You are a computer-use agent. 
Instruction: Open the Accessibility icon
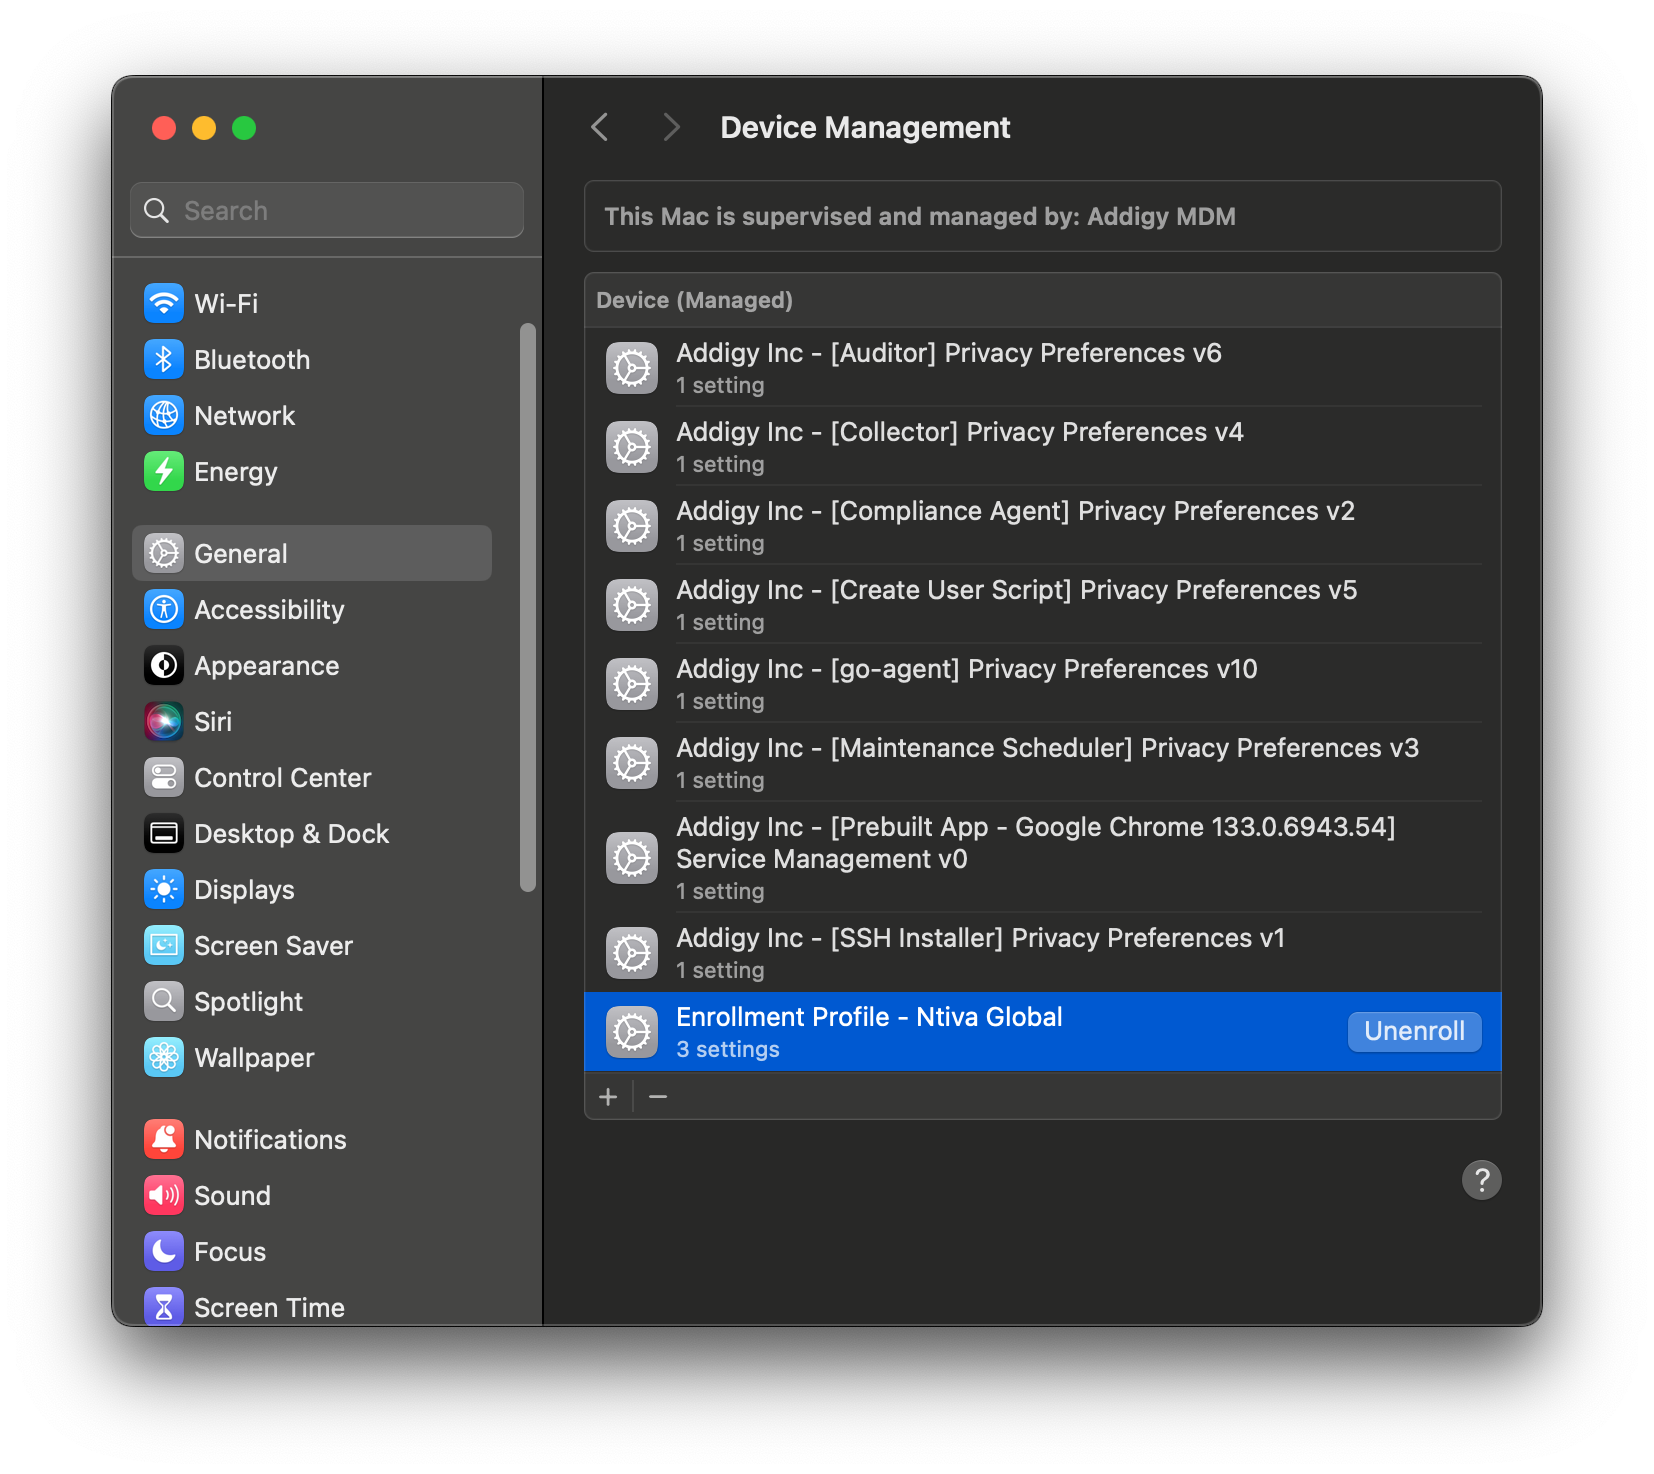click(164, 609)
